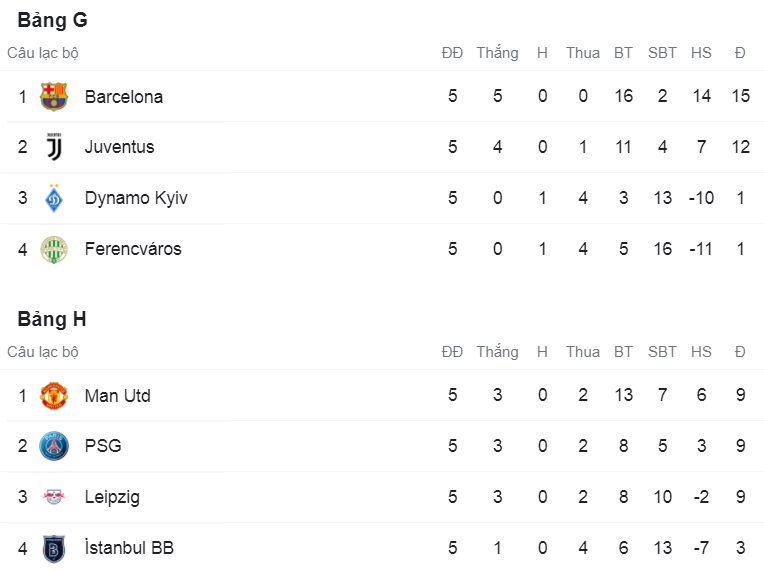Click the Bảng H group heading
764x573 pixels.
pyautogui.click(x=52, y=319)
